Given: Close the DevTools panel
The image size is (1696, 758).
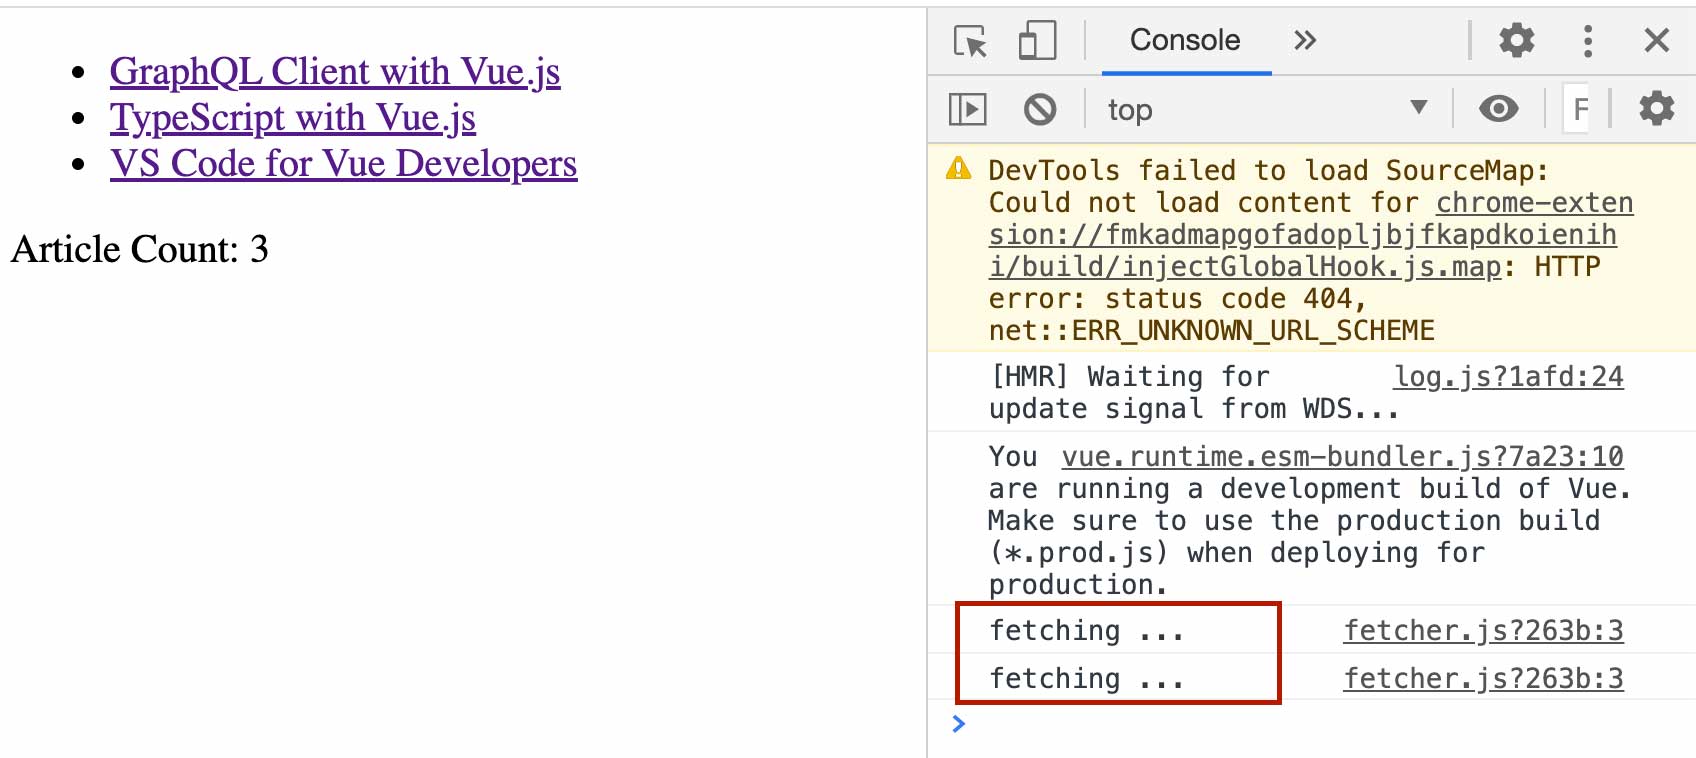Looking at the screenshot, I should click(1657, 41).
